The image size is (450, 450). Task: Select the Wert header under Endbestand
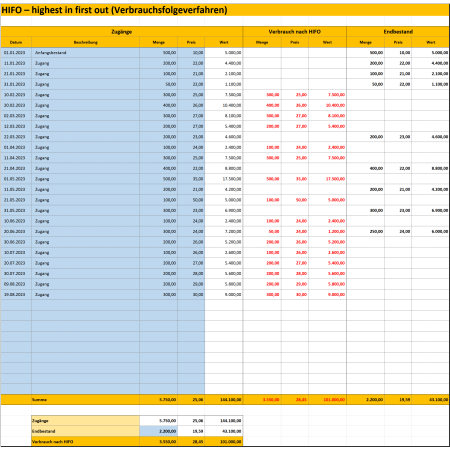[x=431, y=42]
